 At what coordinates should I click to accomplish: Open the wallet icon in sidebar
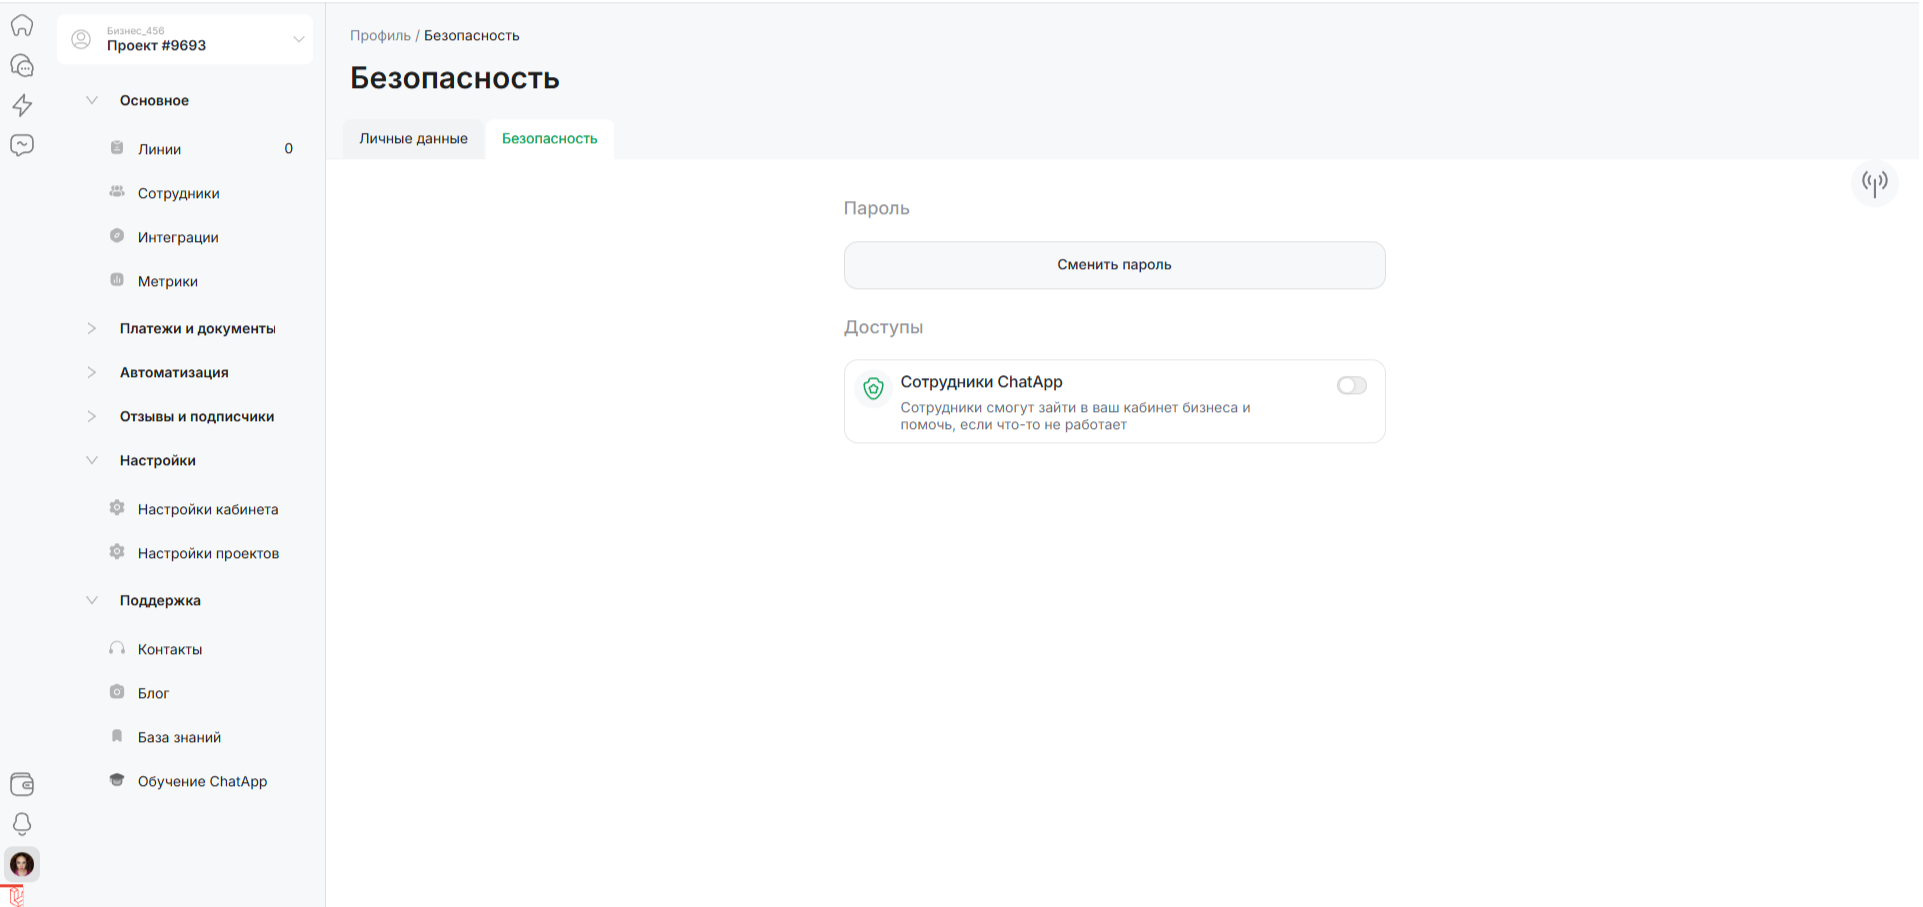tap(22, 784)
